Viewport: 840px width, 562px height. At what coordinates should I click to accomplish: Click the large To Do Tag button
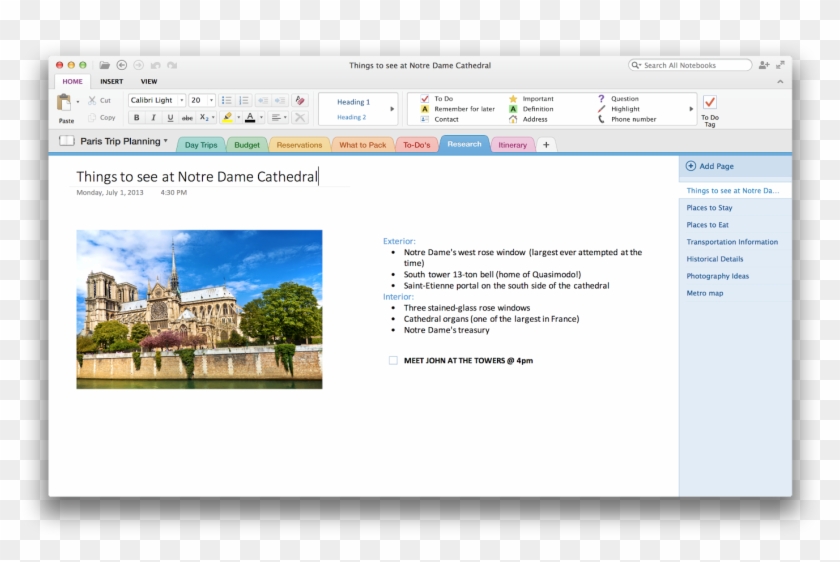click(x=710, y=111)
